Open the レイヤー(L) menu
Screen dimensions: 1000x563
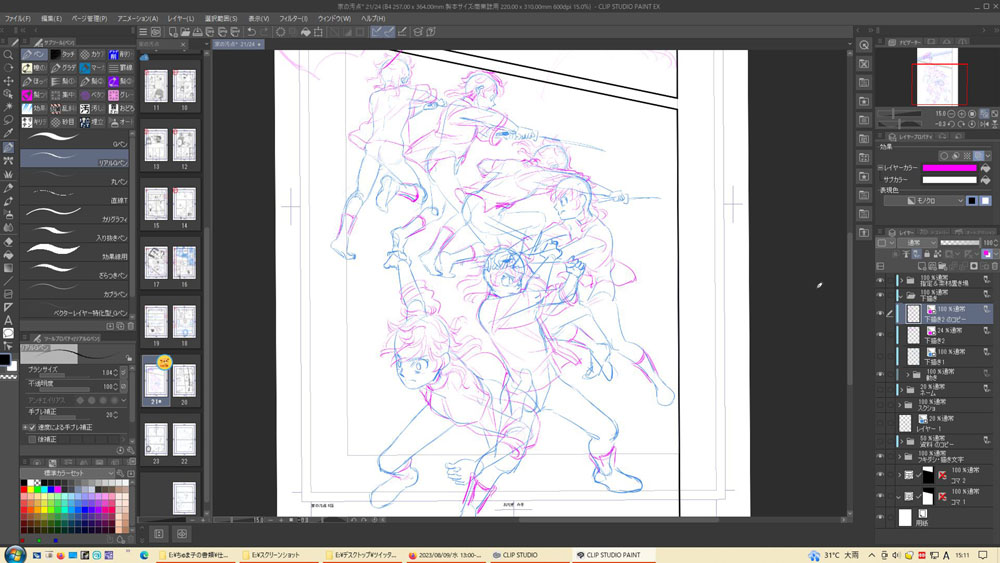point(180,18)
